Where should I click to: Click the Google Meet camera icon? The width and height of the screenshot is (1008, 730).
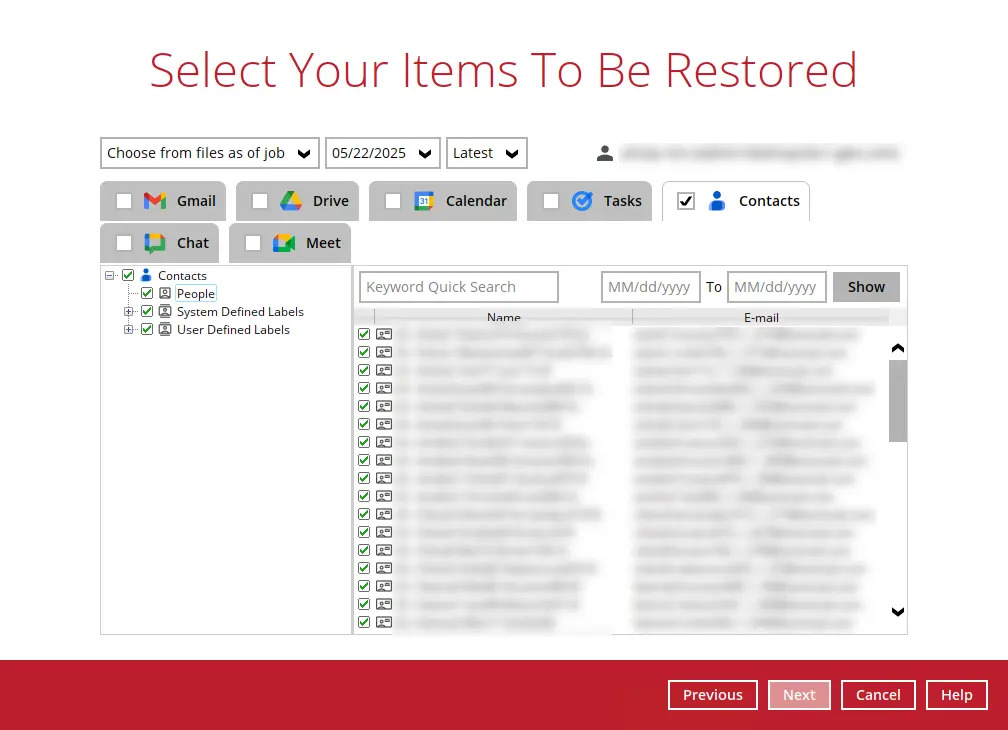coord(284,243)
